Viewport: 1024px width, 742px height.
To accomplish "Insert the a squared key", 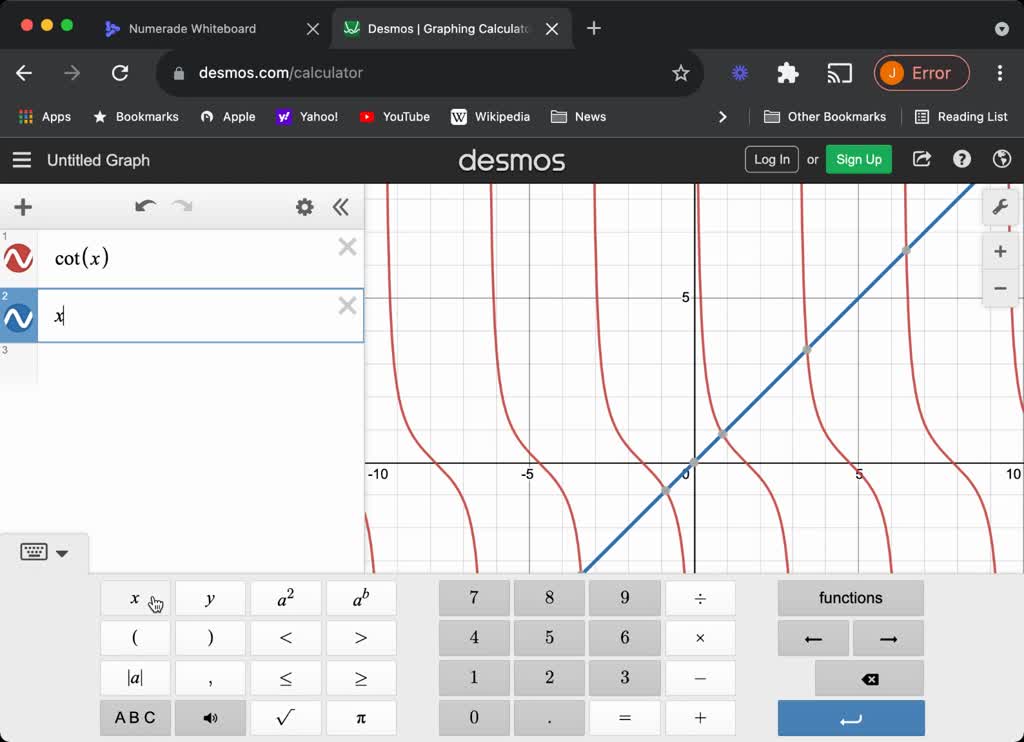I will 285,598.
